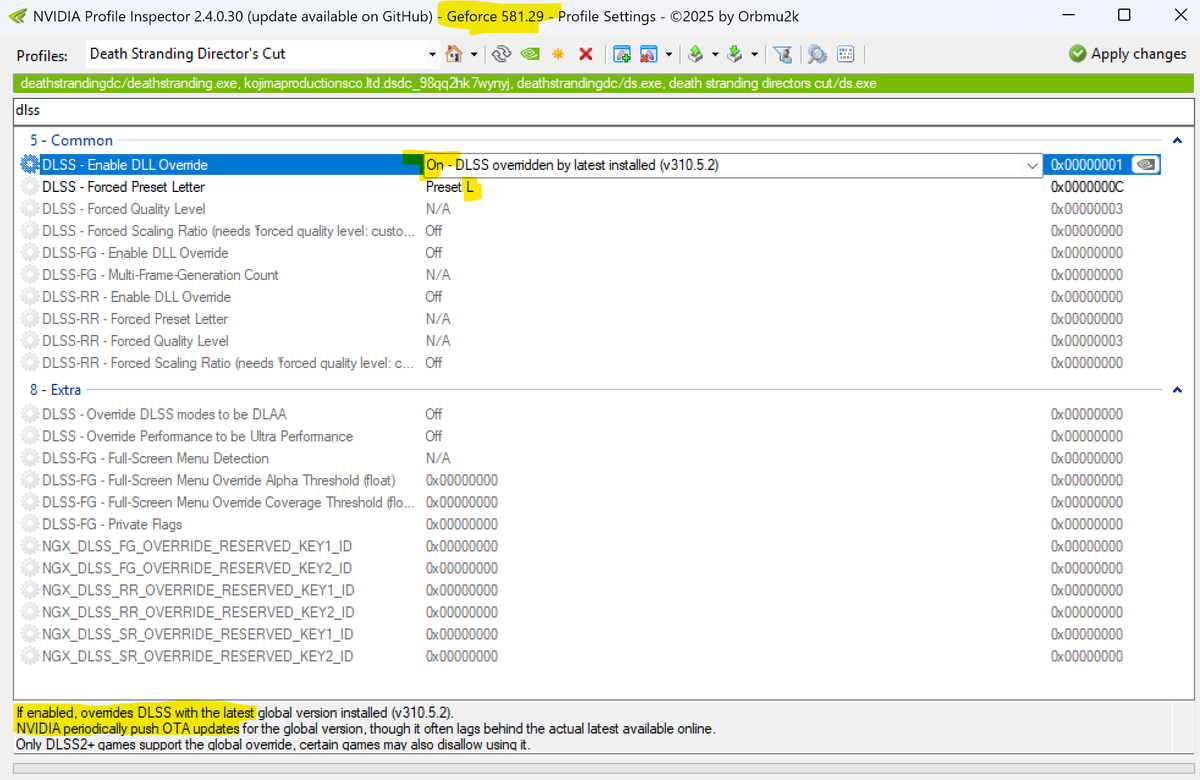Click the 8 - Extra section header
Viewport: 1200px width, 780px height.
click(55, 390)
